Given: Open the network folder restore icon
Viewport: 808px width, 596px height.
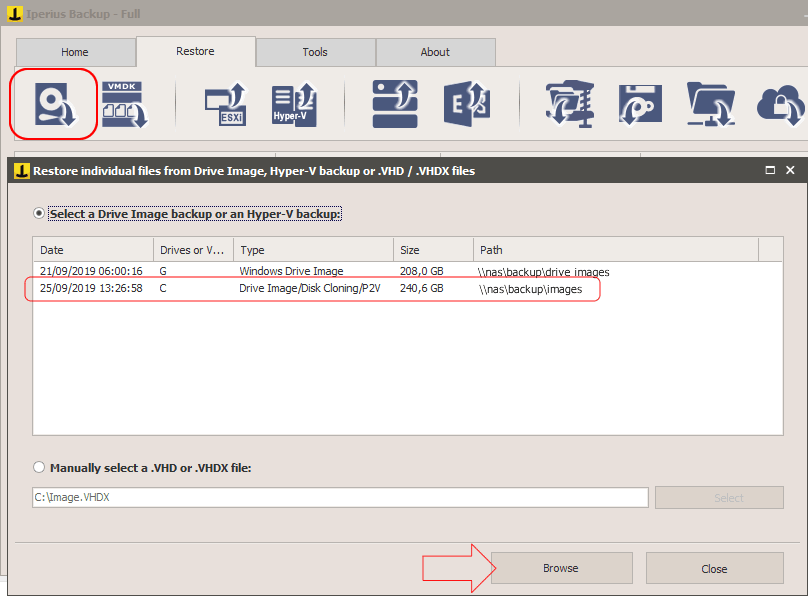Looking at the screenshot, I should click(x=711, y=104).
